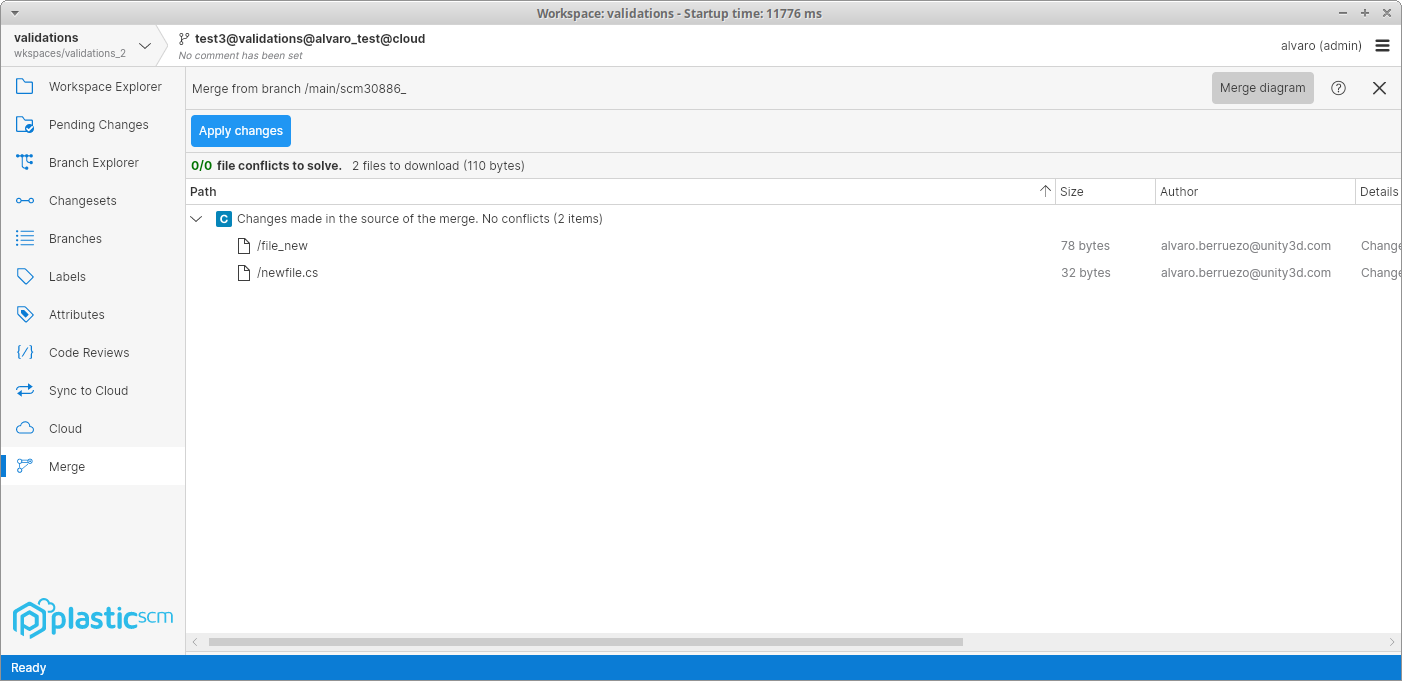This screenshot has height=681, width=1402.
Task: Select the /newfile.cs row
Action: 287,272
